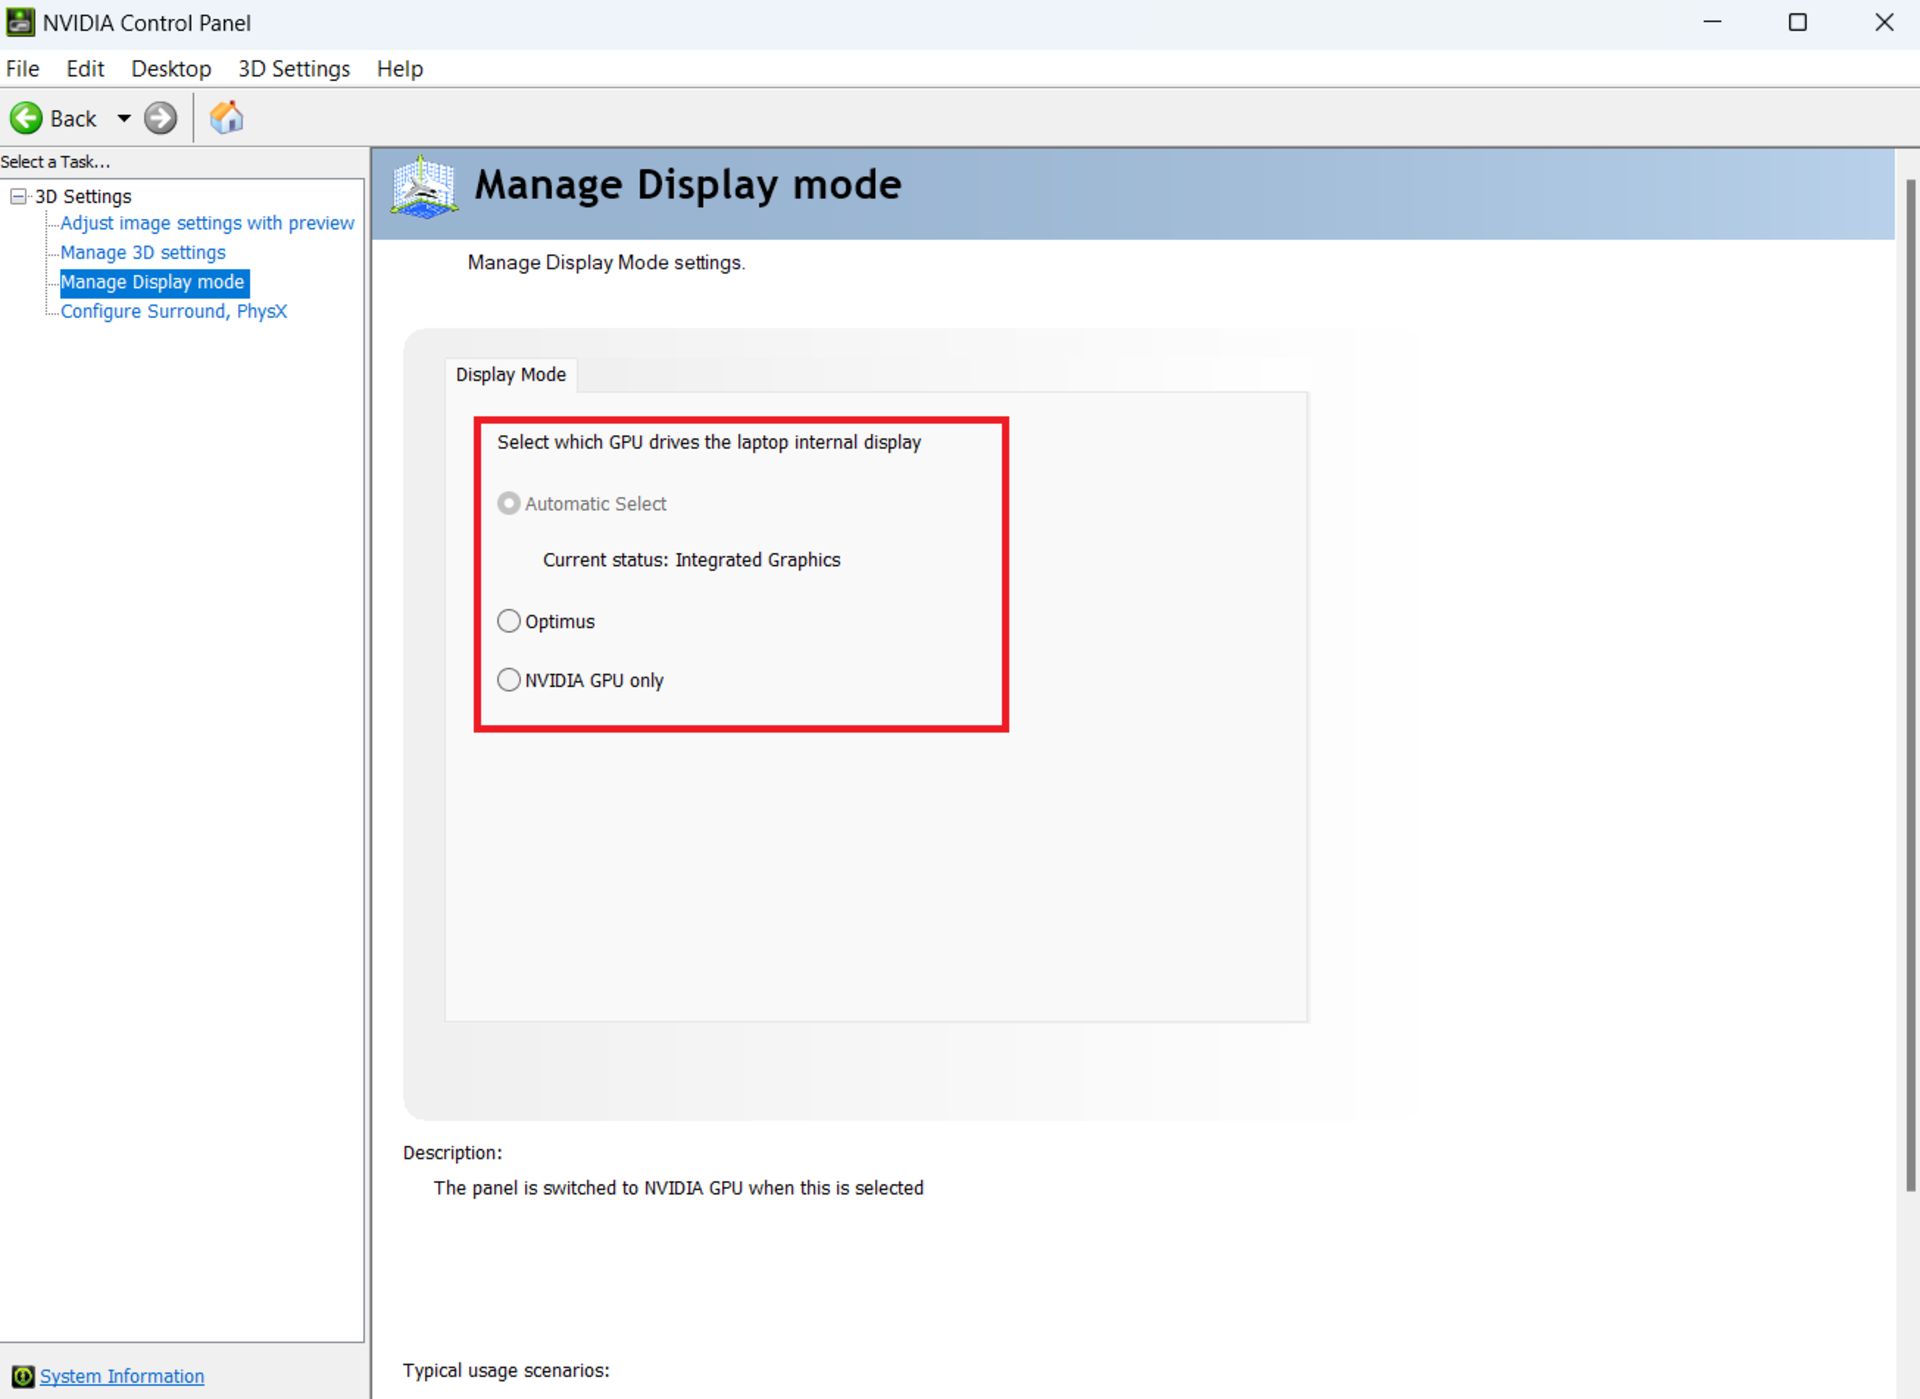This screenshot has width=1920, height=1399.
Task: Select the Automatic Select radio button
Action: [x=508, y=503]
